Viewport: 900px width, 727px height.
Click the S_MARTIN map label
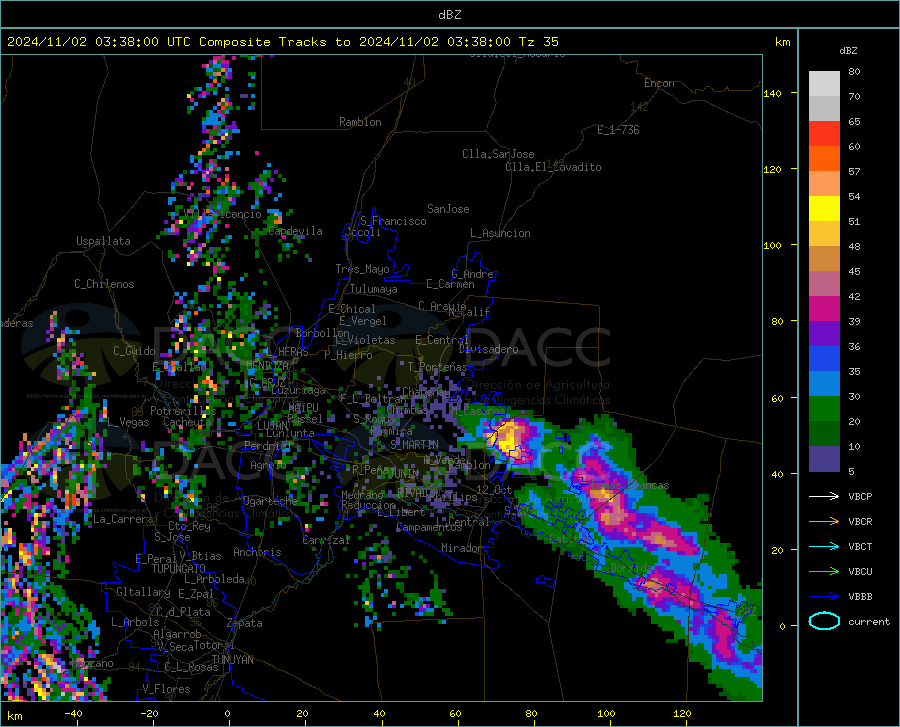[x=414, y=445]
